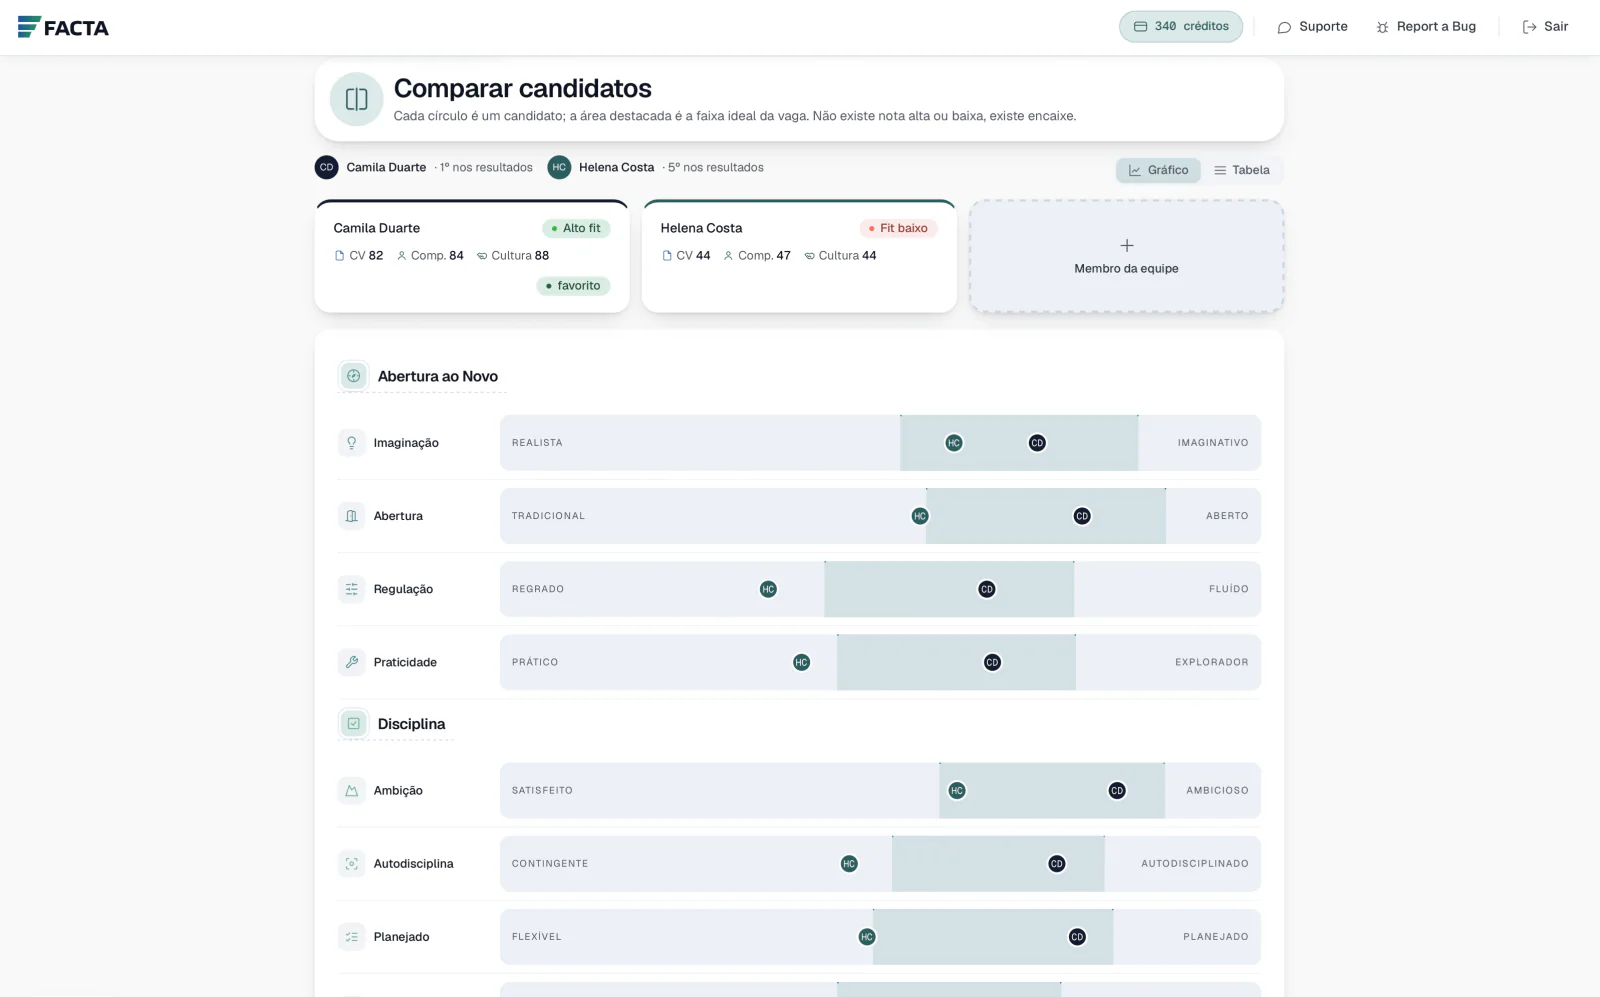Click the Fit baixo badge
Viewport: 1600px width, 997px height.
point(898,228)
